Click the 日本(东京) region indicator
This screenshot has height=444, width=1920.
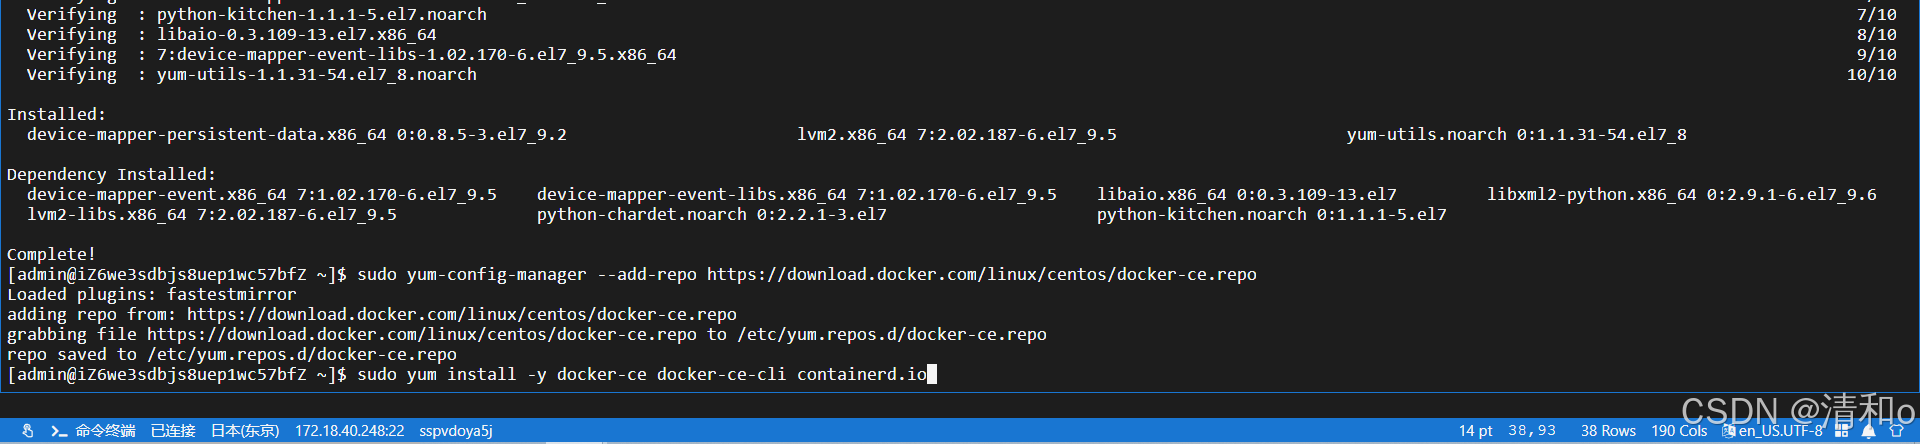245,431
